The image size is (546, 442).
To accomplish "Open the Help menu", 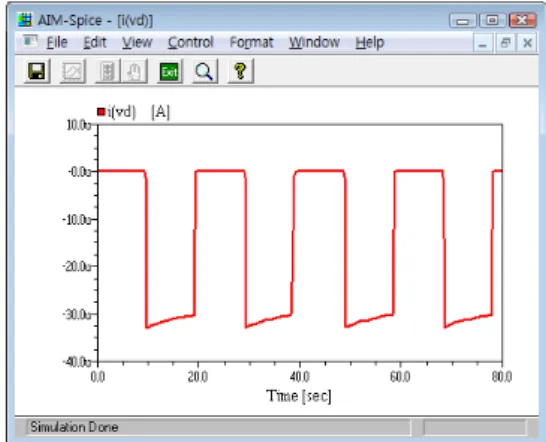I will [370, 42].
